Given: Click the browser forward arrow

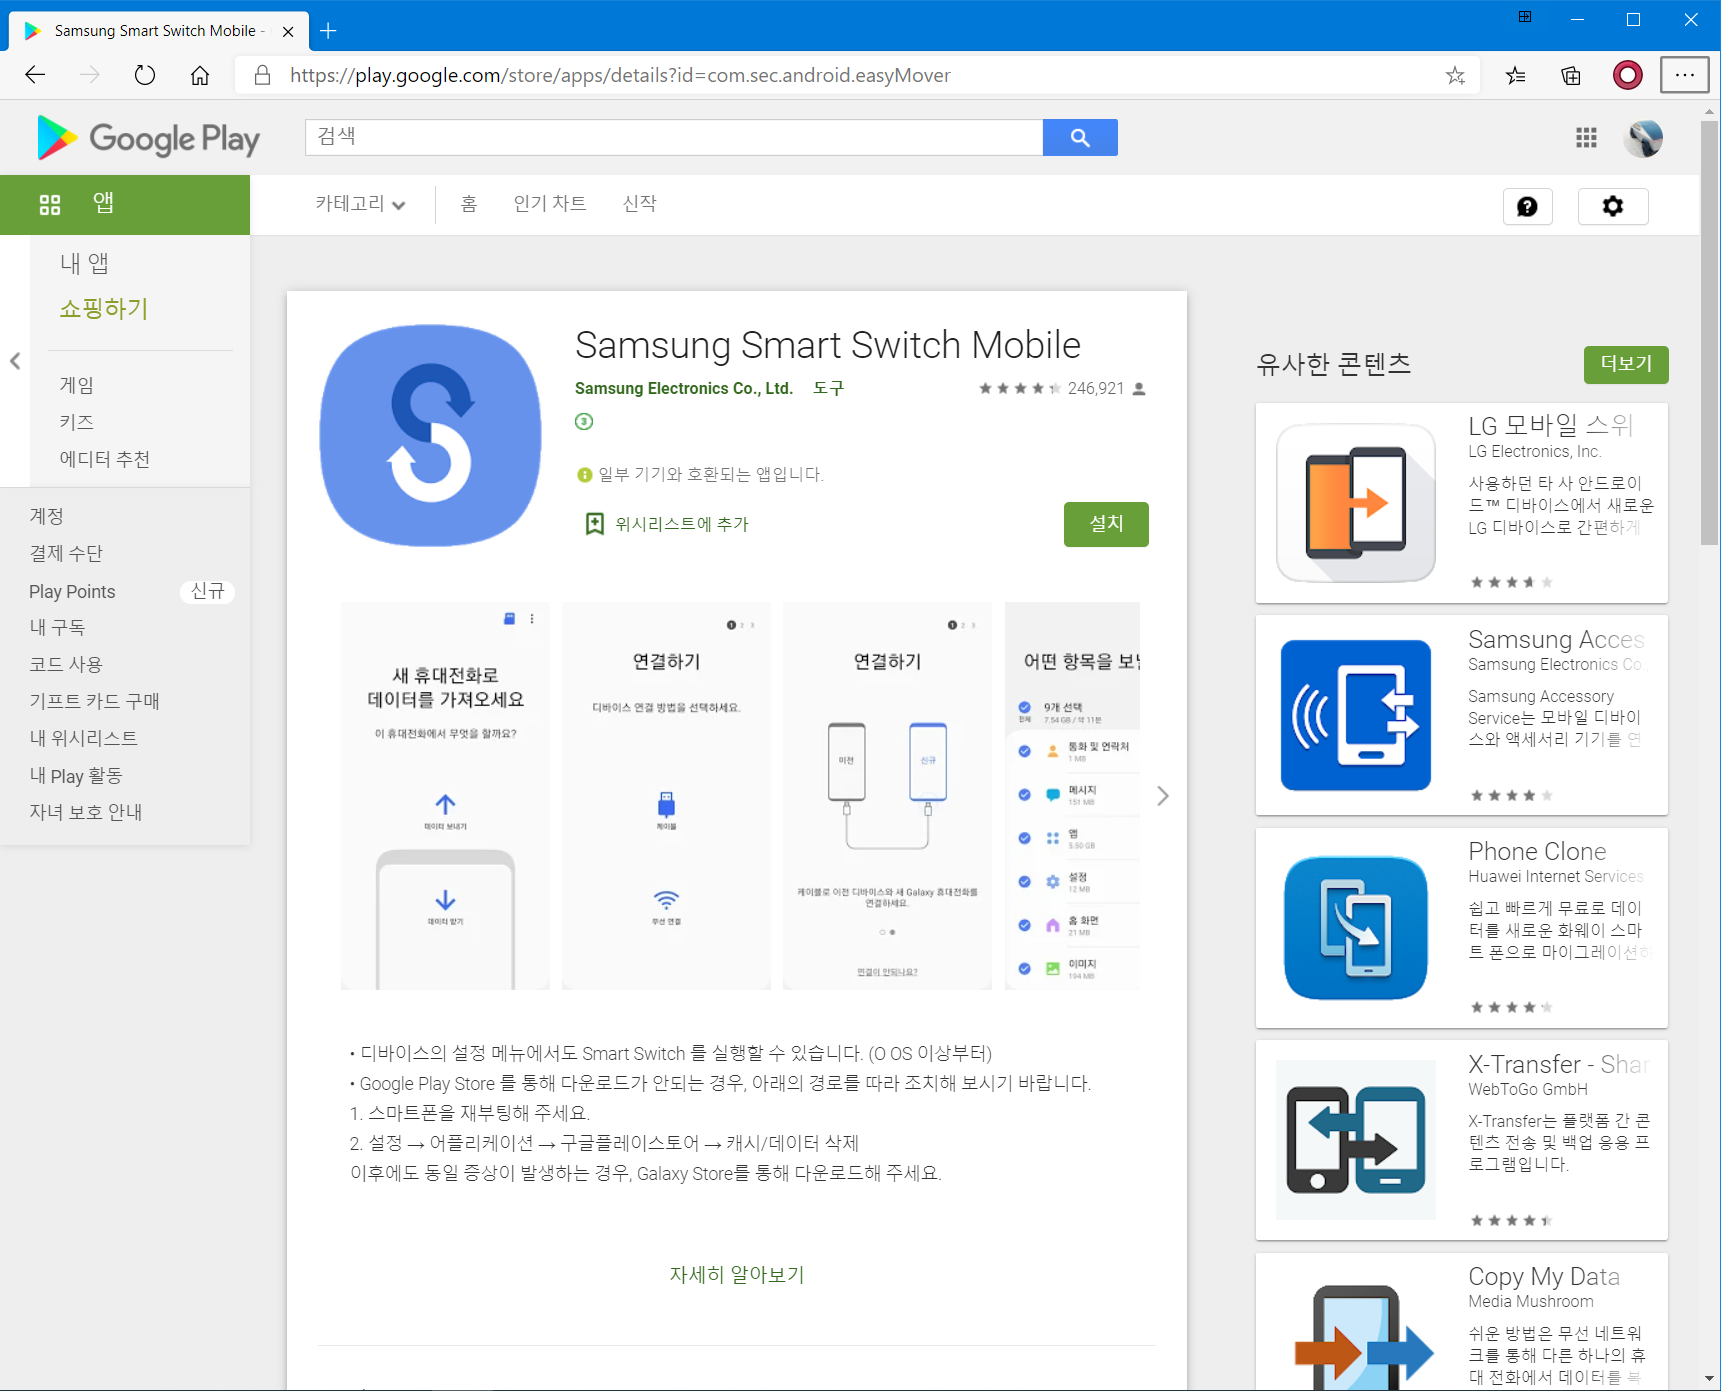Looking at the screenshot, I should [x=90, y=75].
